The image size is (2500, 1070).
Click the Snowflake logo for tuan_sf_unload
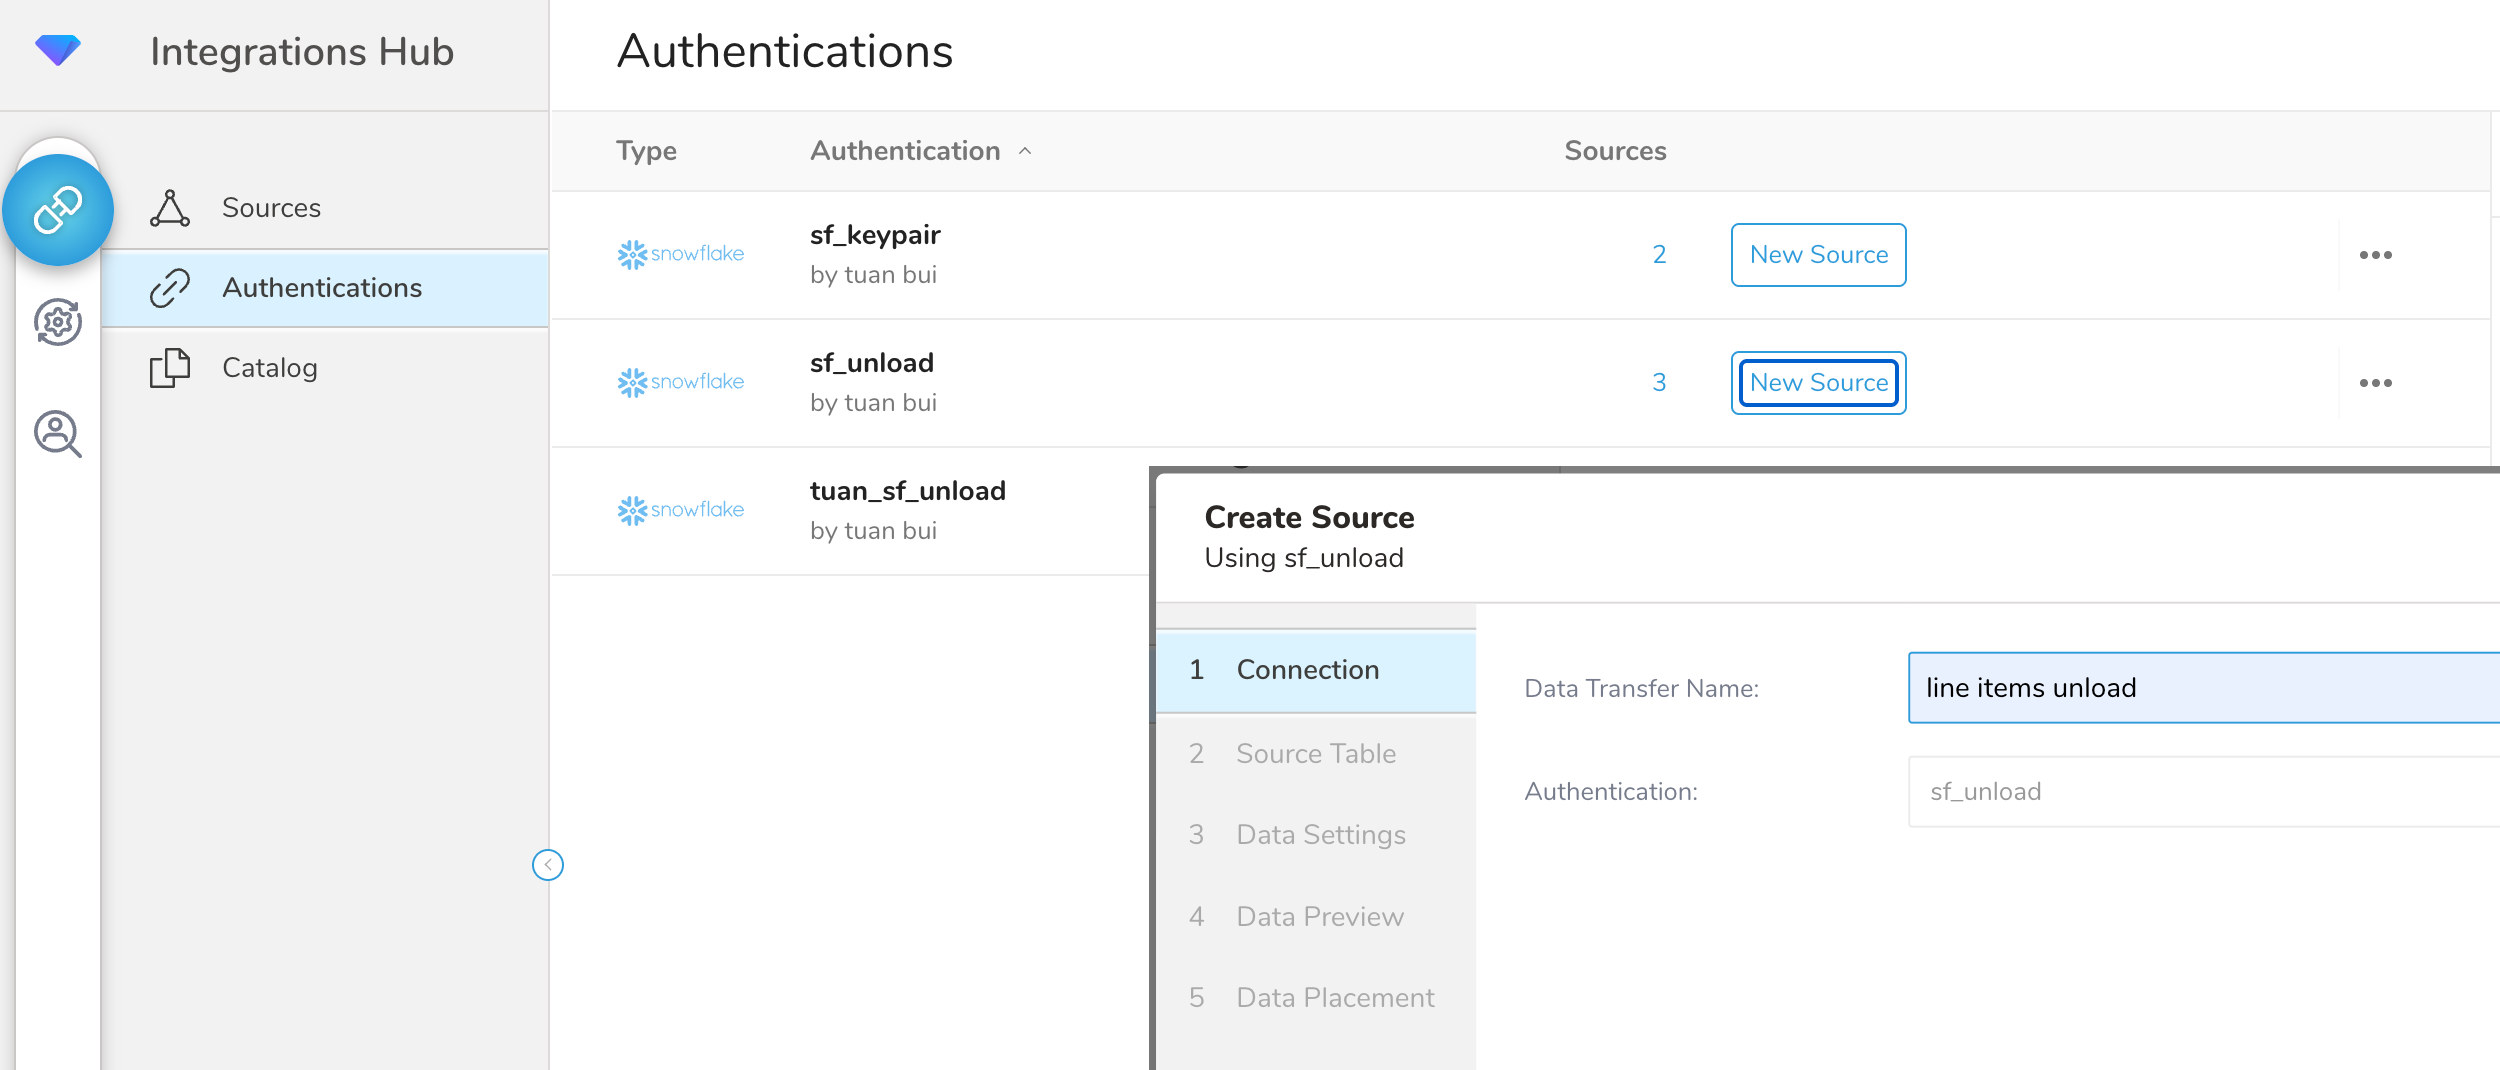[681, 511]
